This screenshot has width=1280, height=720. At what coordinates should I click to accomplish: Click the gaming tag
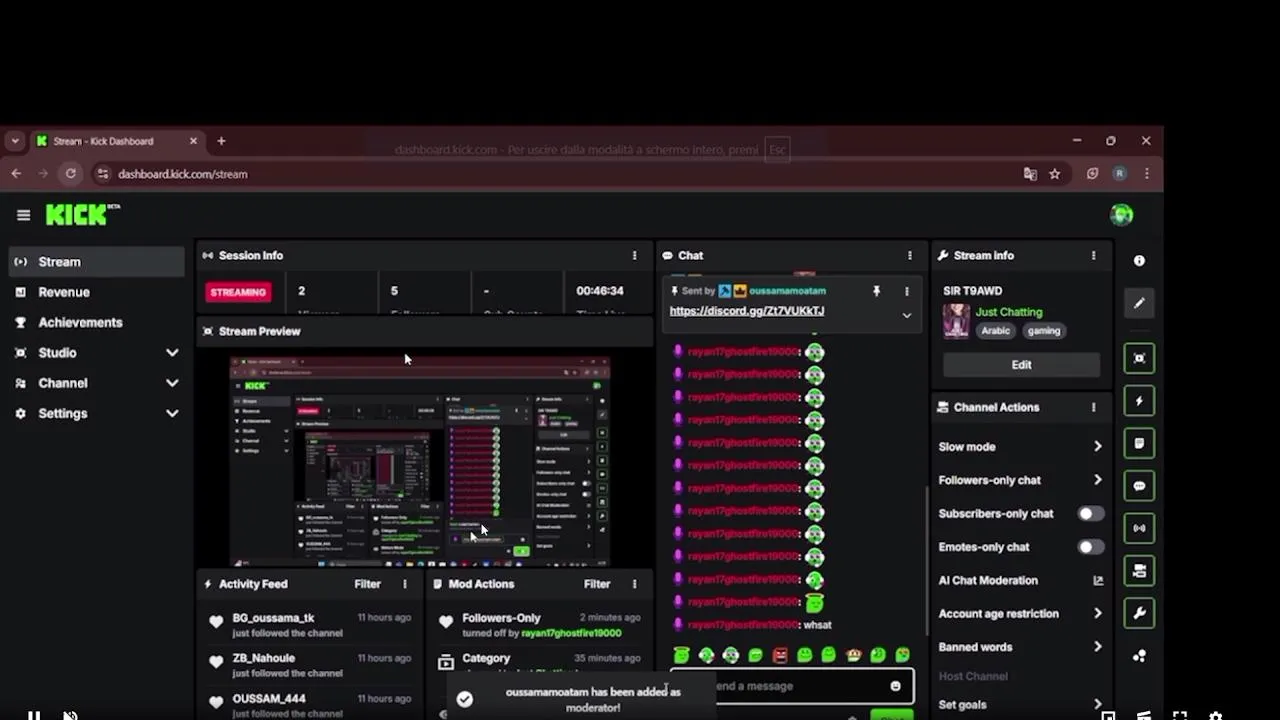1043,331
